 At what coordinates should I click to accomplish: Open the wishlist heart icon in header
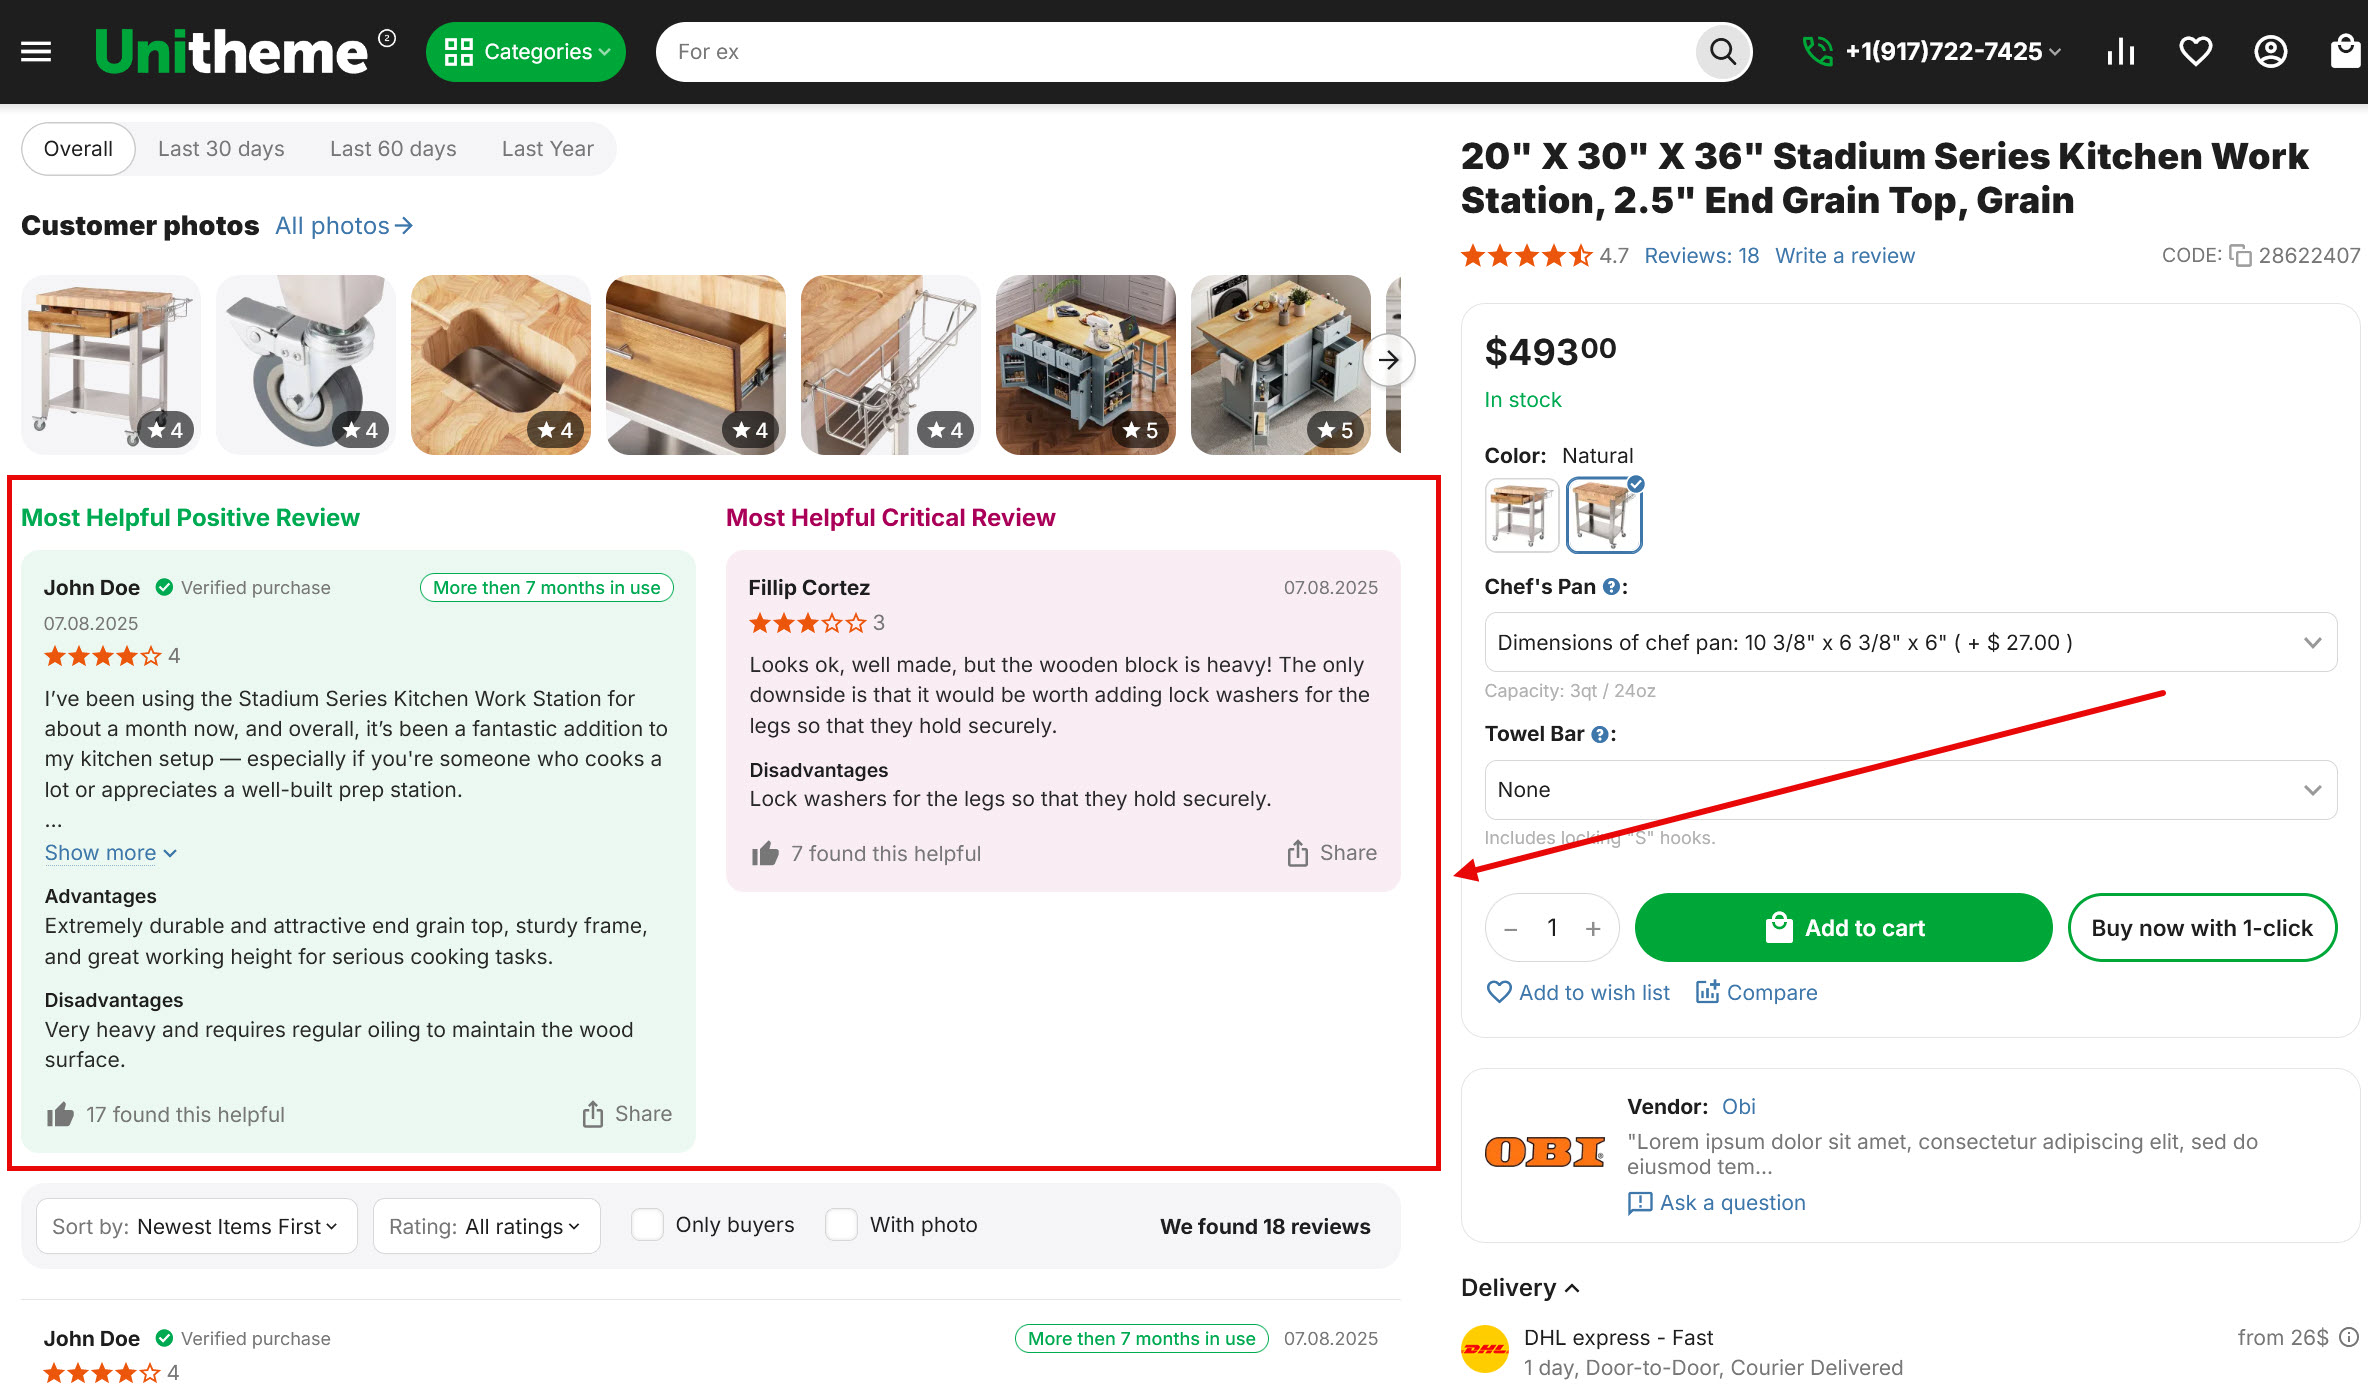(2195, 51)
